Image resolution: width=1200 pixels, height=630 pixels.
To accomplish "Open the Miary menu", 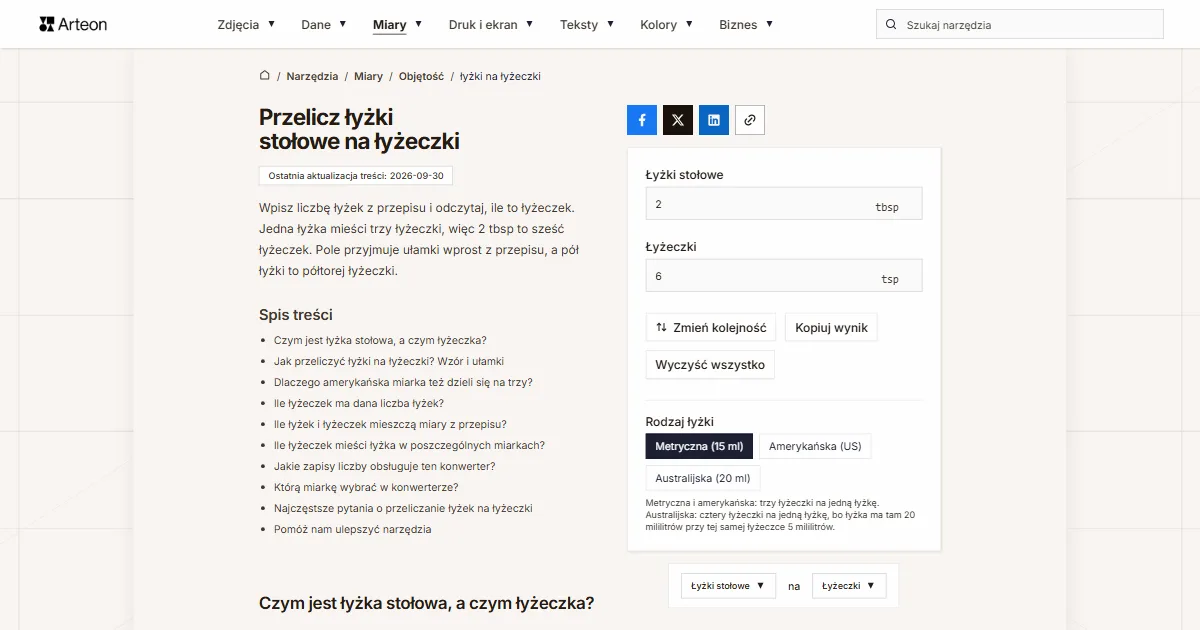I will (x=397, y=25).
